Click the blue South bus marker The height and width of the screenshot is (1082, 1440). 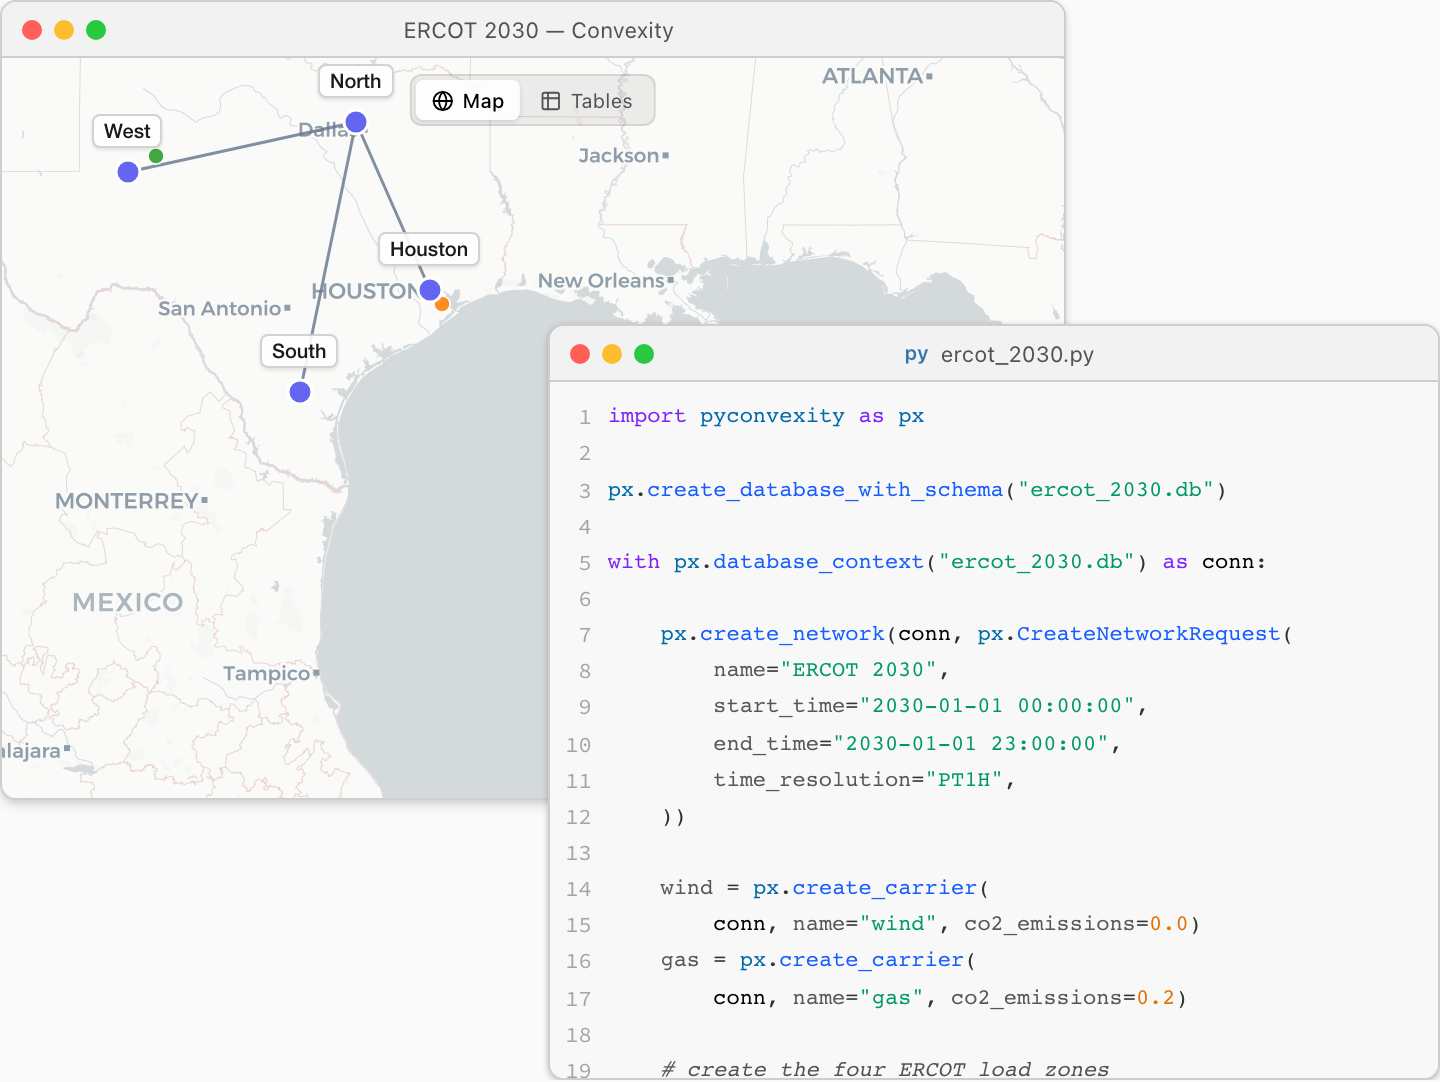click(300, 392)
